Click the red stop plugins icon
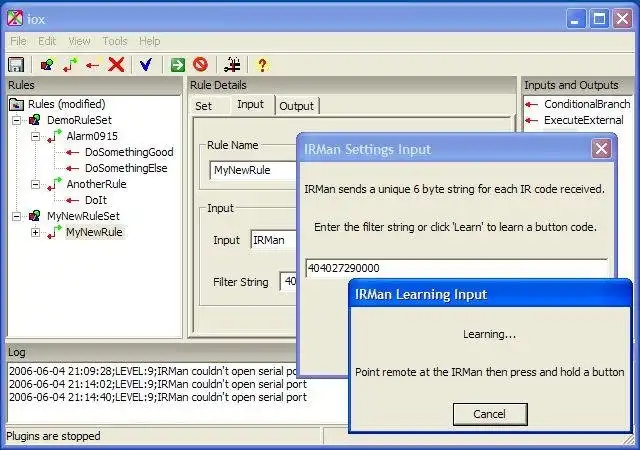The image size is (640, 450). (x=200, y=64)
